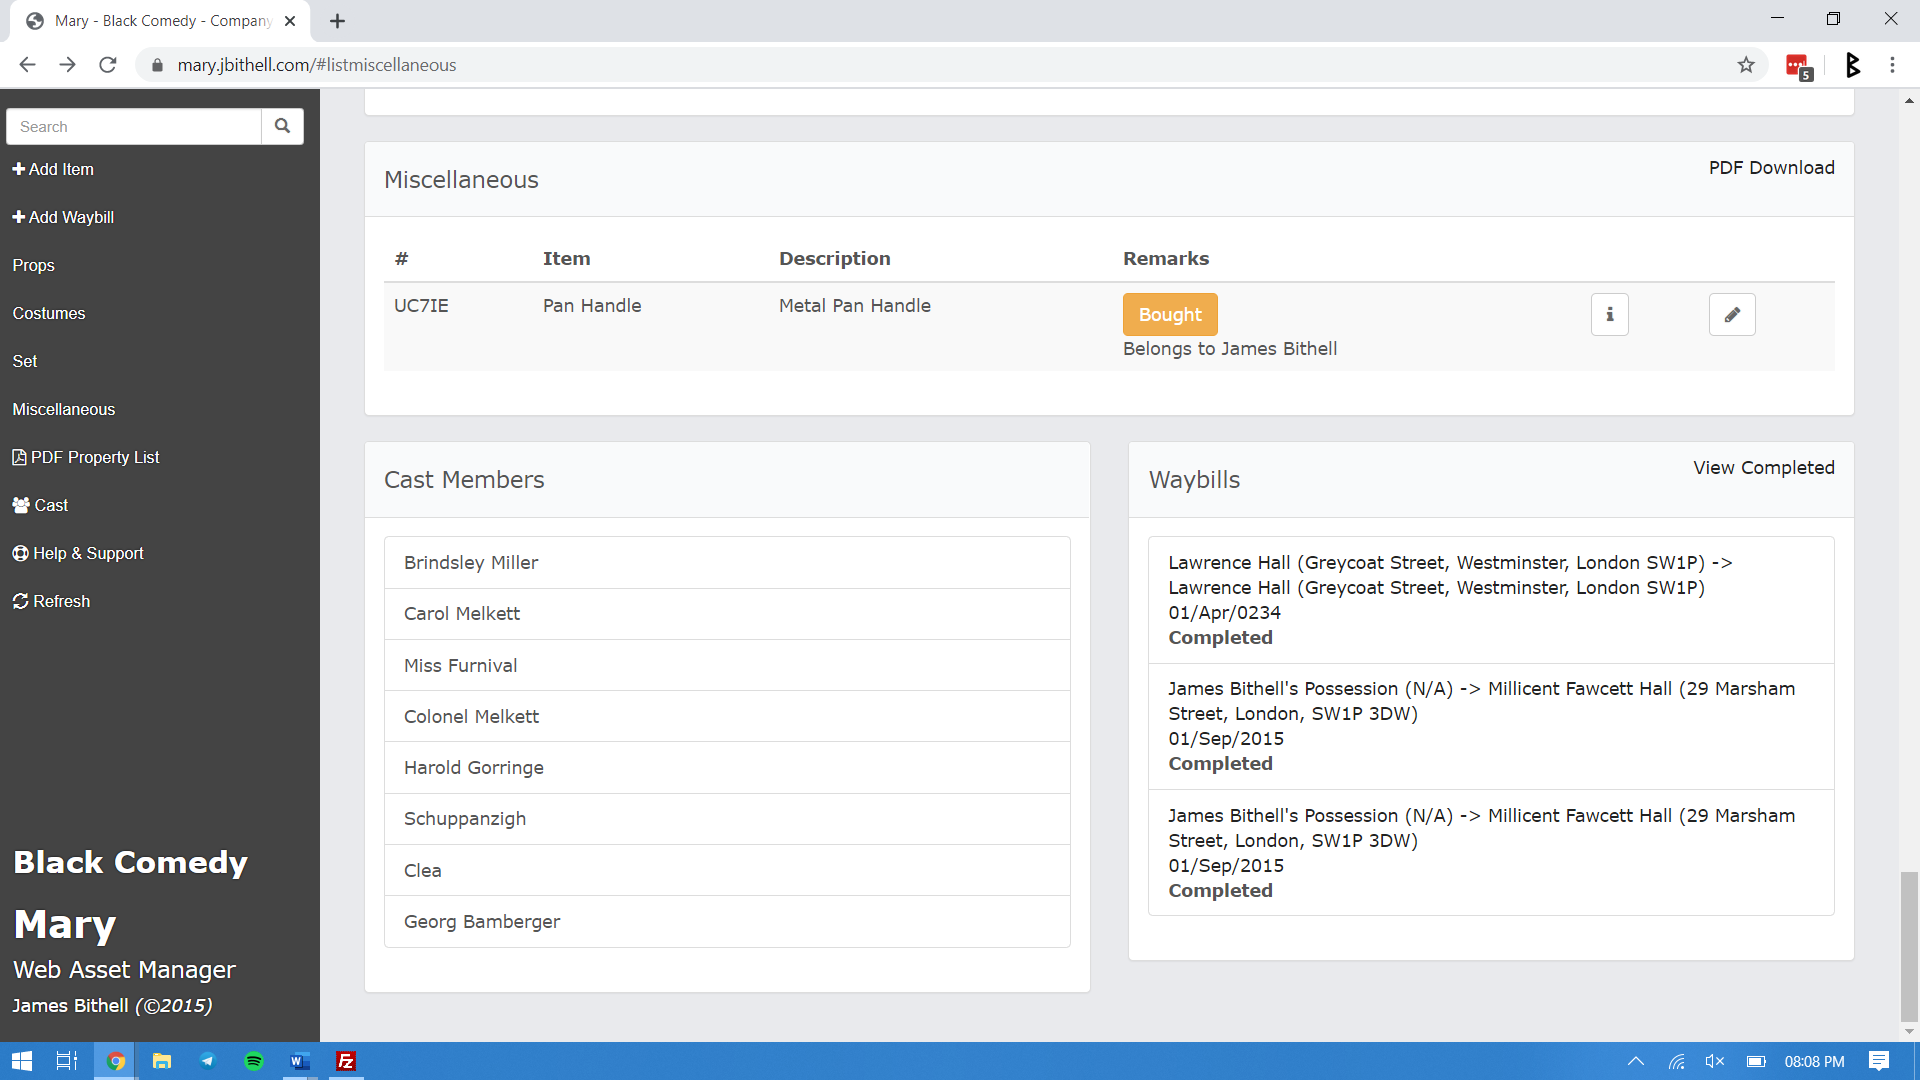This screenshot has width=1920, height=1080.
Task: Click the edit pencil icon for Pan Handle
Action: pyautogui.click(x=1733, y=314)
